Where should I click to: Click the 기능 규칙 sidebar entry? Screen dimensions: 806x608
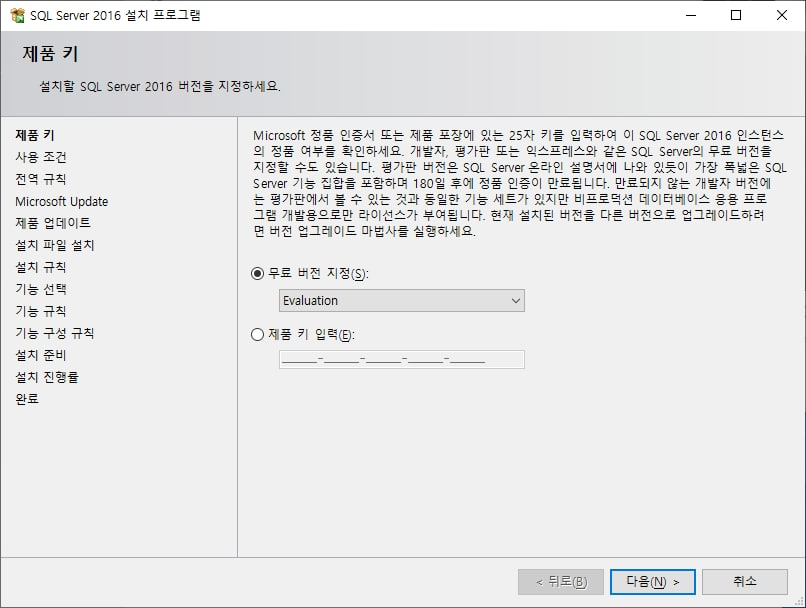pyautogui.click(x=41, y=311)
